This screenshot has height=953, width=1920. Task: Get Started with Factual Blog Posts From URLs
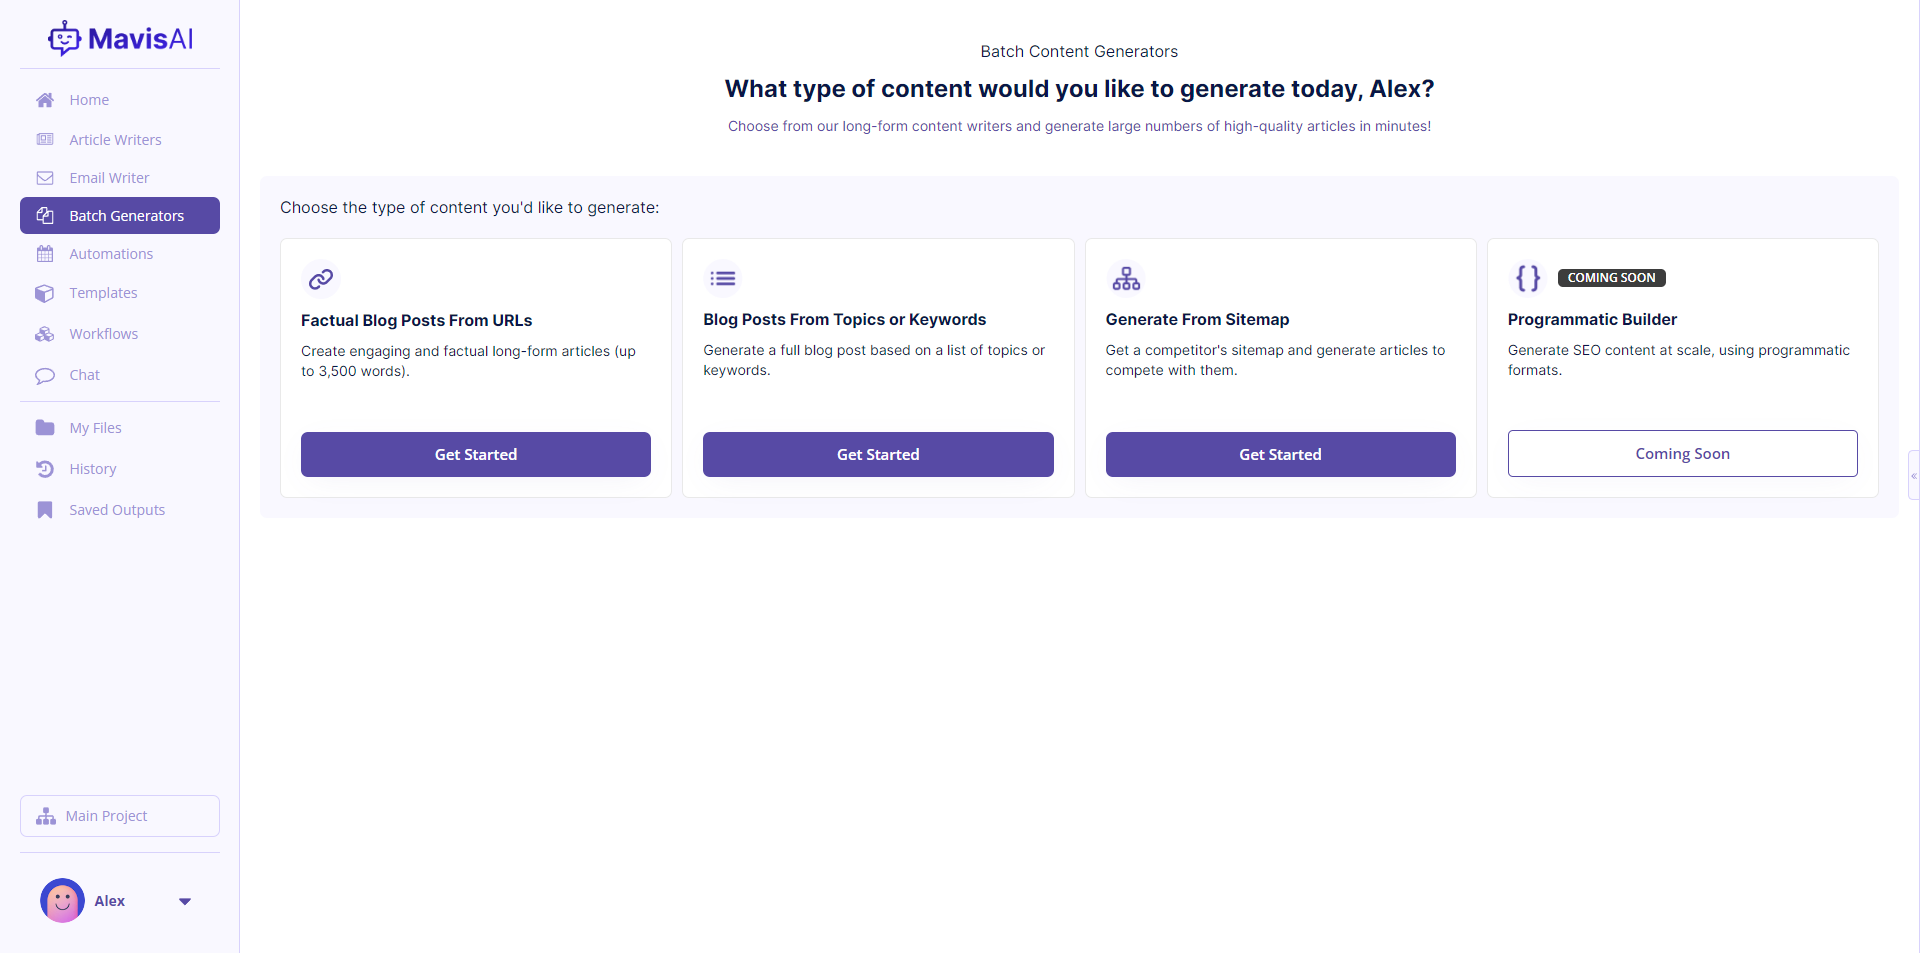tap(476, 455)
